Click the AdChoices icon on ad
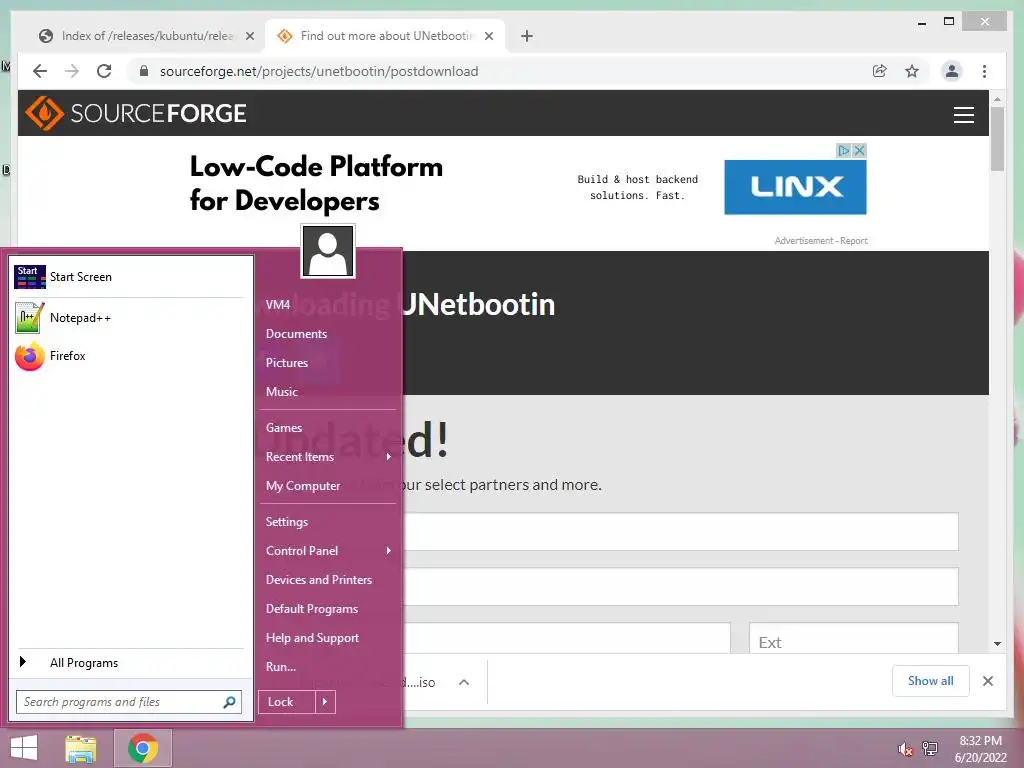Screen dimensions: 1024x768 coord(844,151)
